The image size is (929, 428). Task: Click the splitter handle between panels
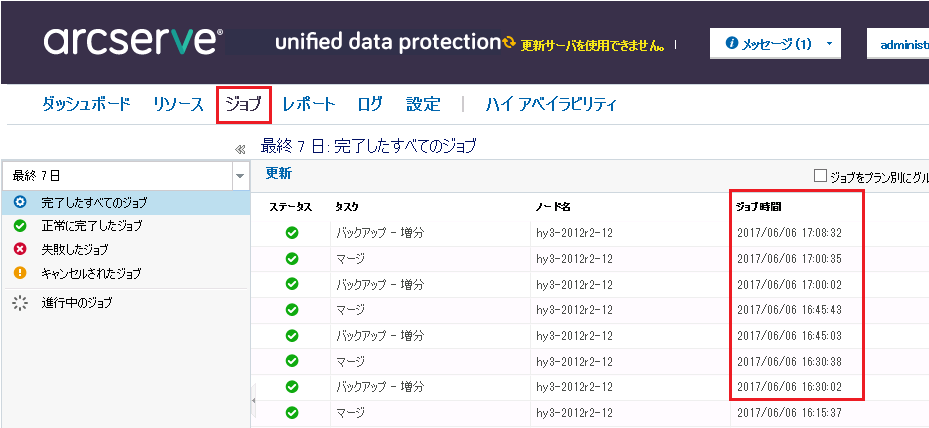pos(253,400)
